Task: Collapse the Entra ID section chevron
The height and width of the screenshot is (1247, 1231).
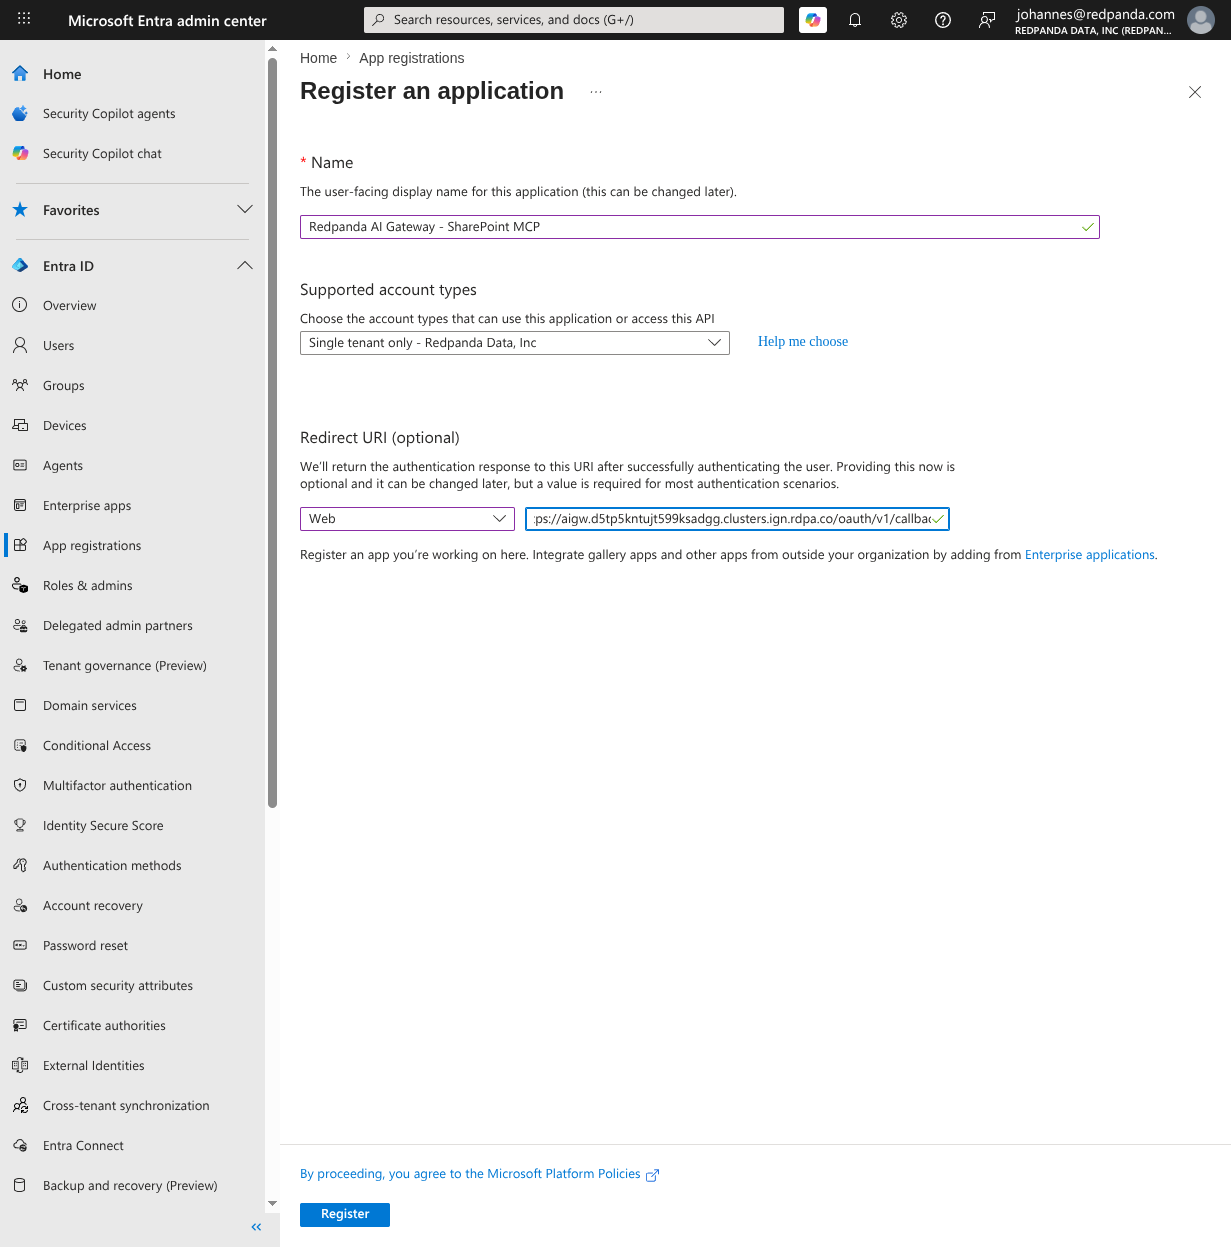Action: 245,266
